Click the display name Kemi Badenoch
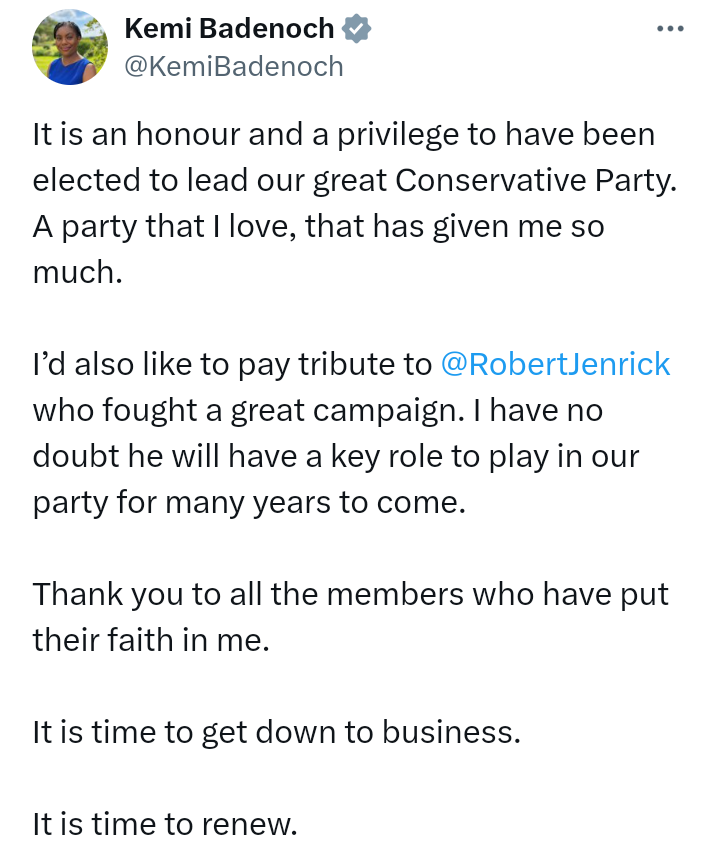Screen dimensions: 720x857 (229, 29)
